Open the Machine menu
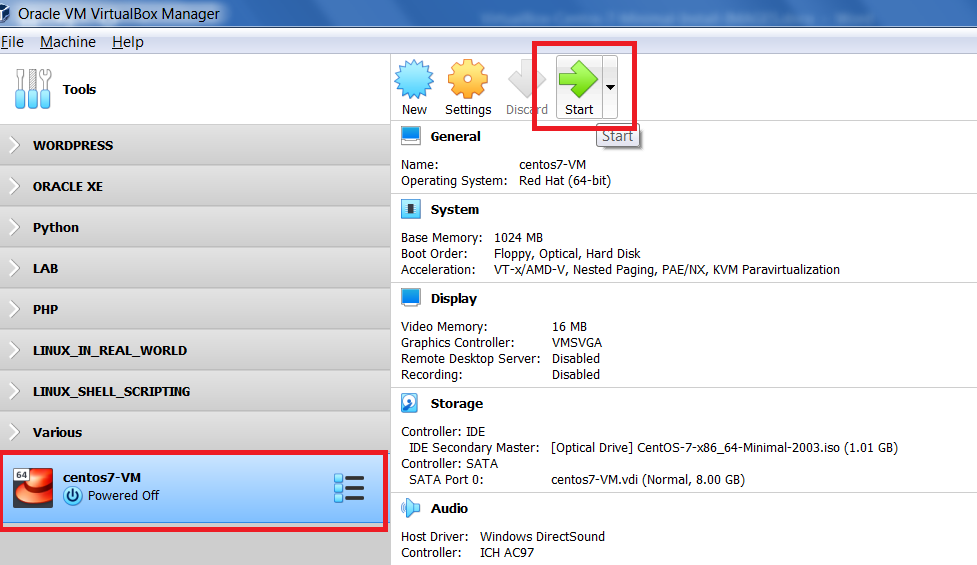This screenshot has height=565, width=977. coord(68,42)
